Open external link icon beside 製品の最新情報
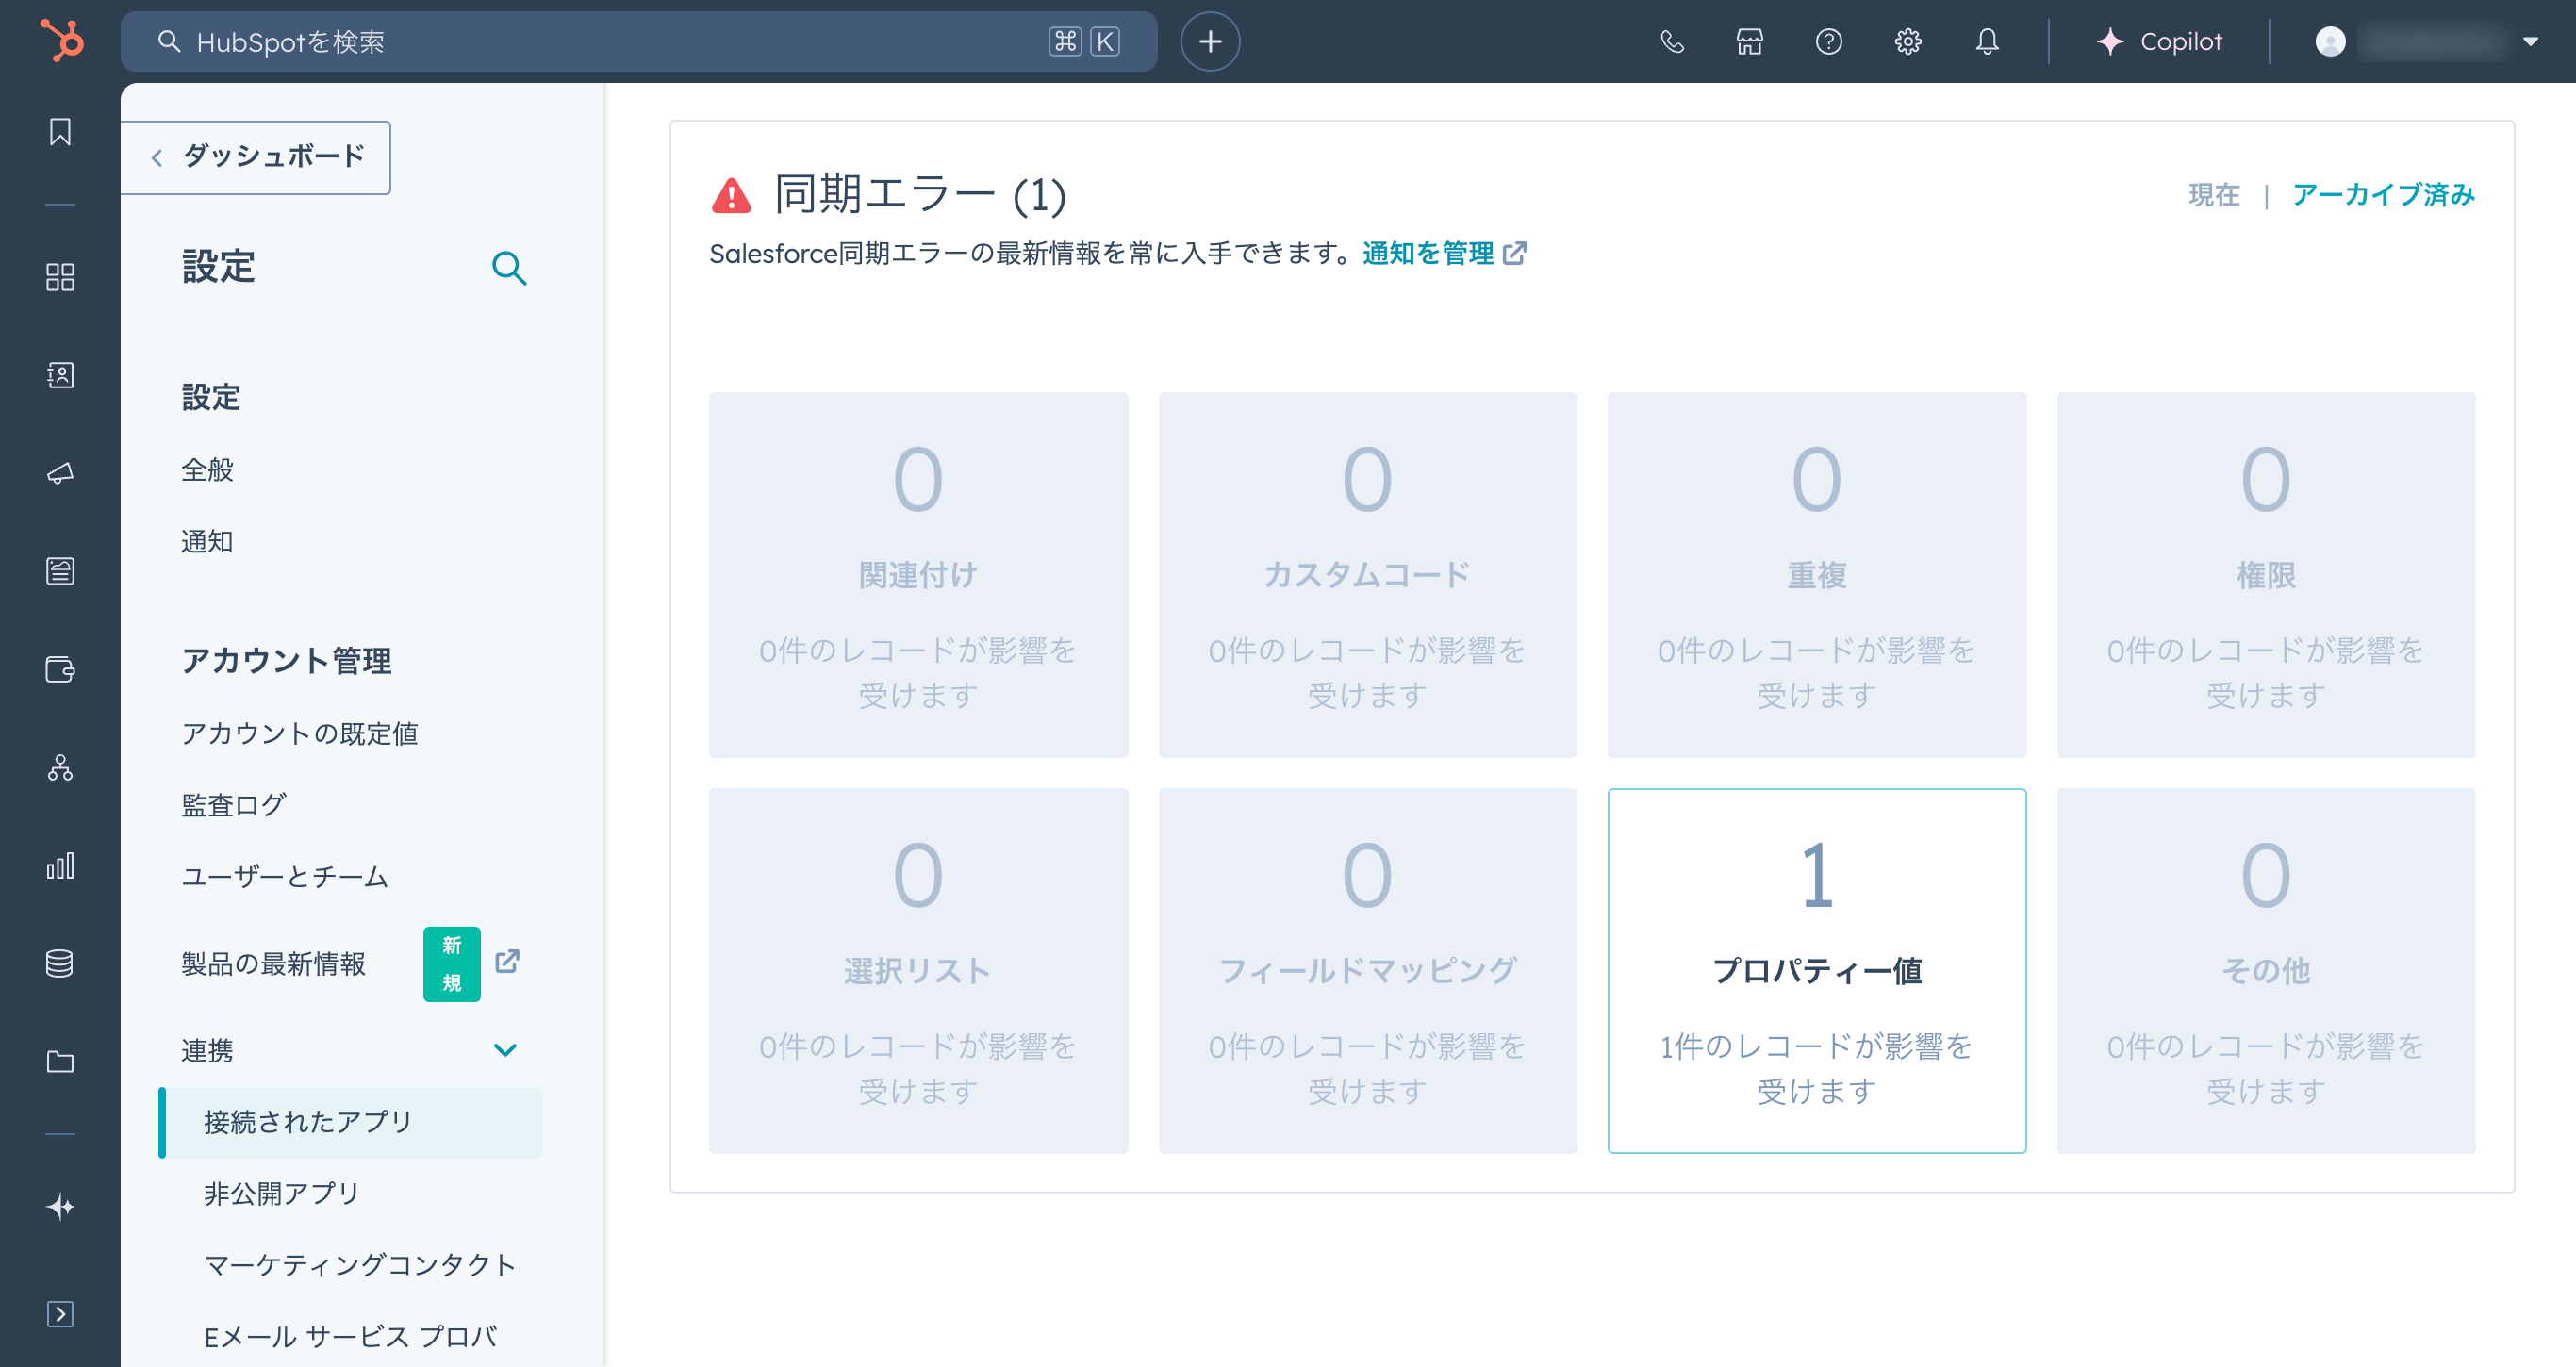2576x1367 pixels. coord(508,961)
